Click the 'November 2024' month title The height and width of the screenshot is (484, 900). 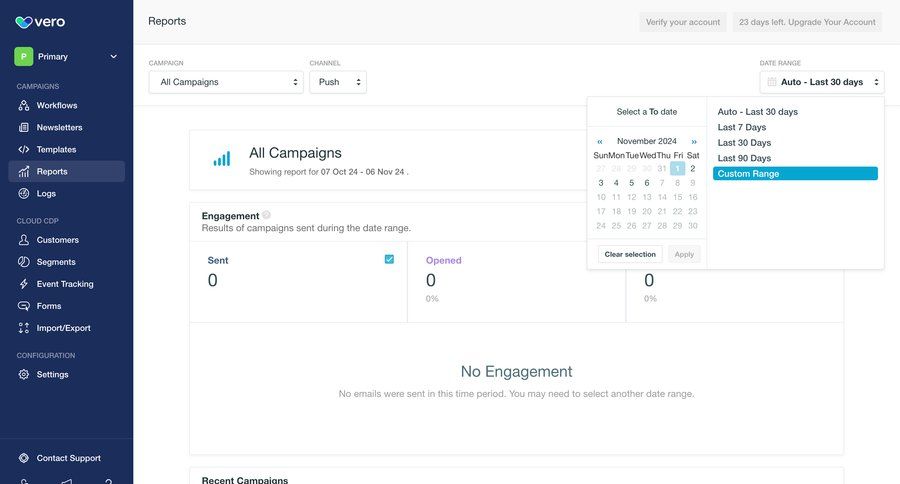pos(647,141)
